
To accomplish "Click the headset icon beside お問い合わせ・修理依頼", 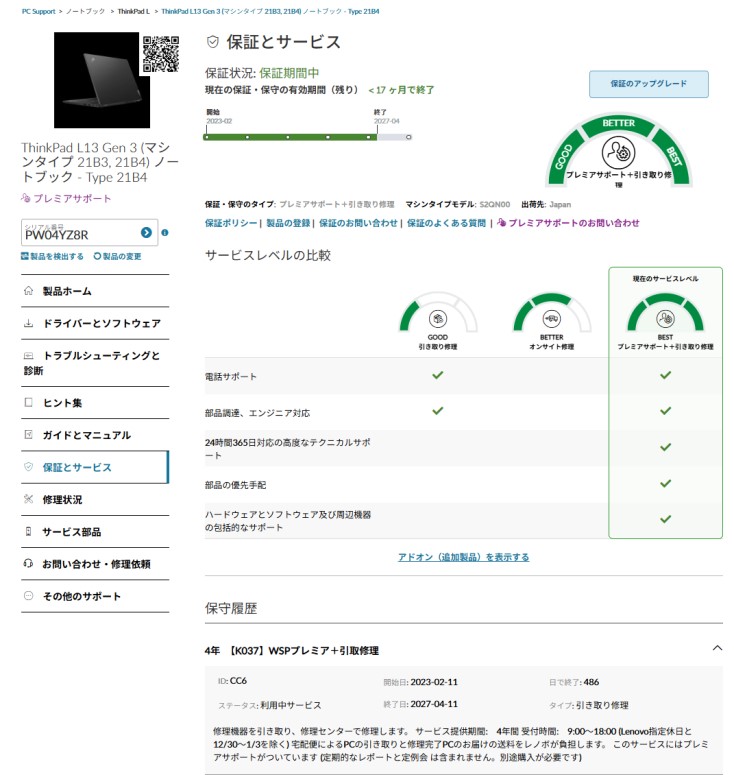I will tap(29, 563).
